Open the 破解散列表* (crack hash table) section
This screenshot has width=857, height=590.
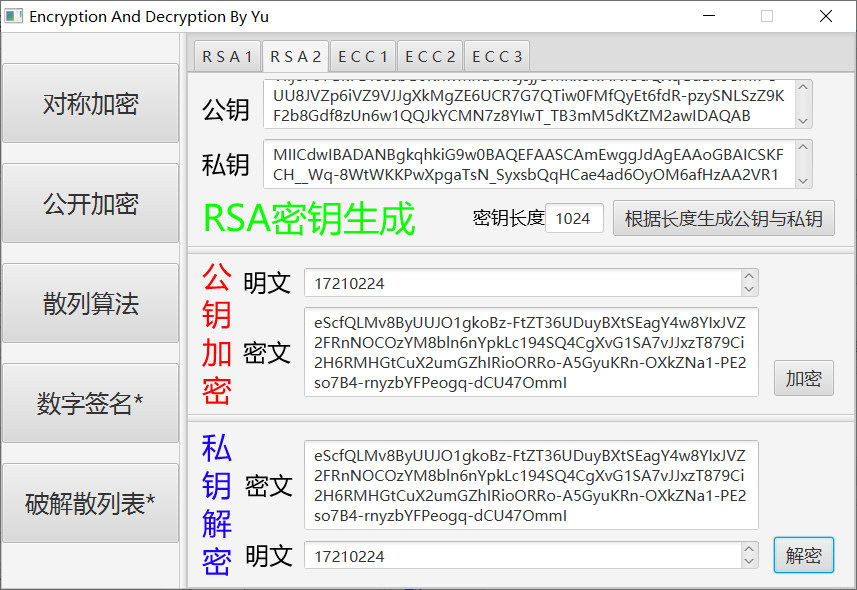coord(90,503)
